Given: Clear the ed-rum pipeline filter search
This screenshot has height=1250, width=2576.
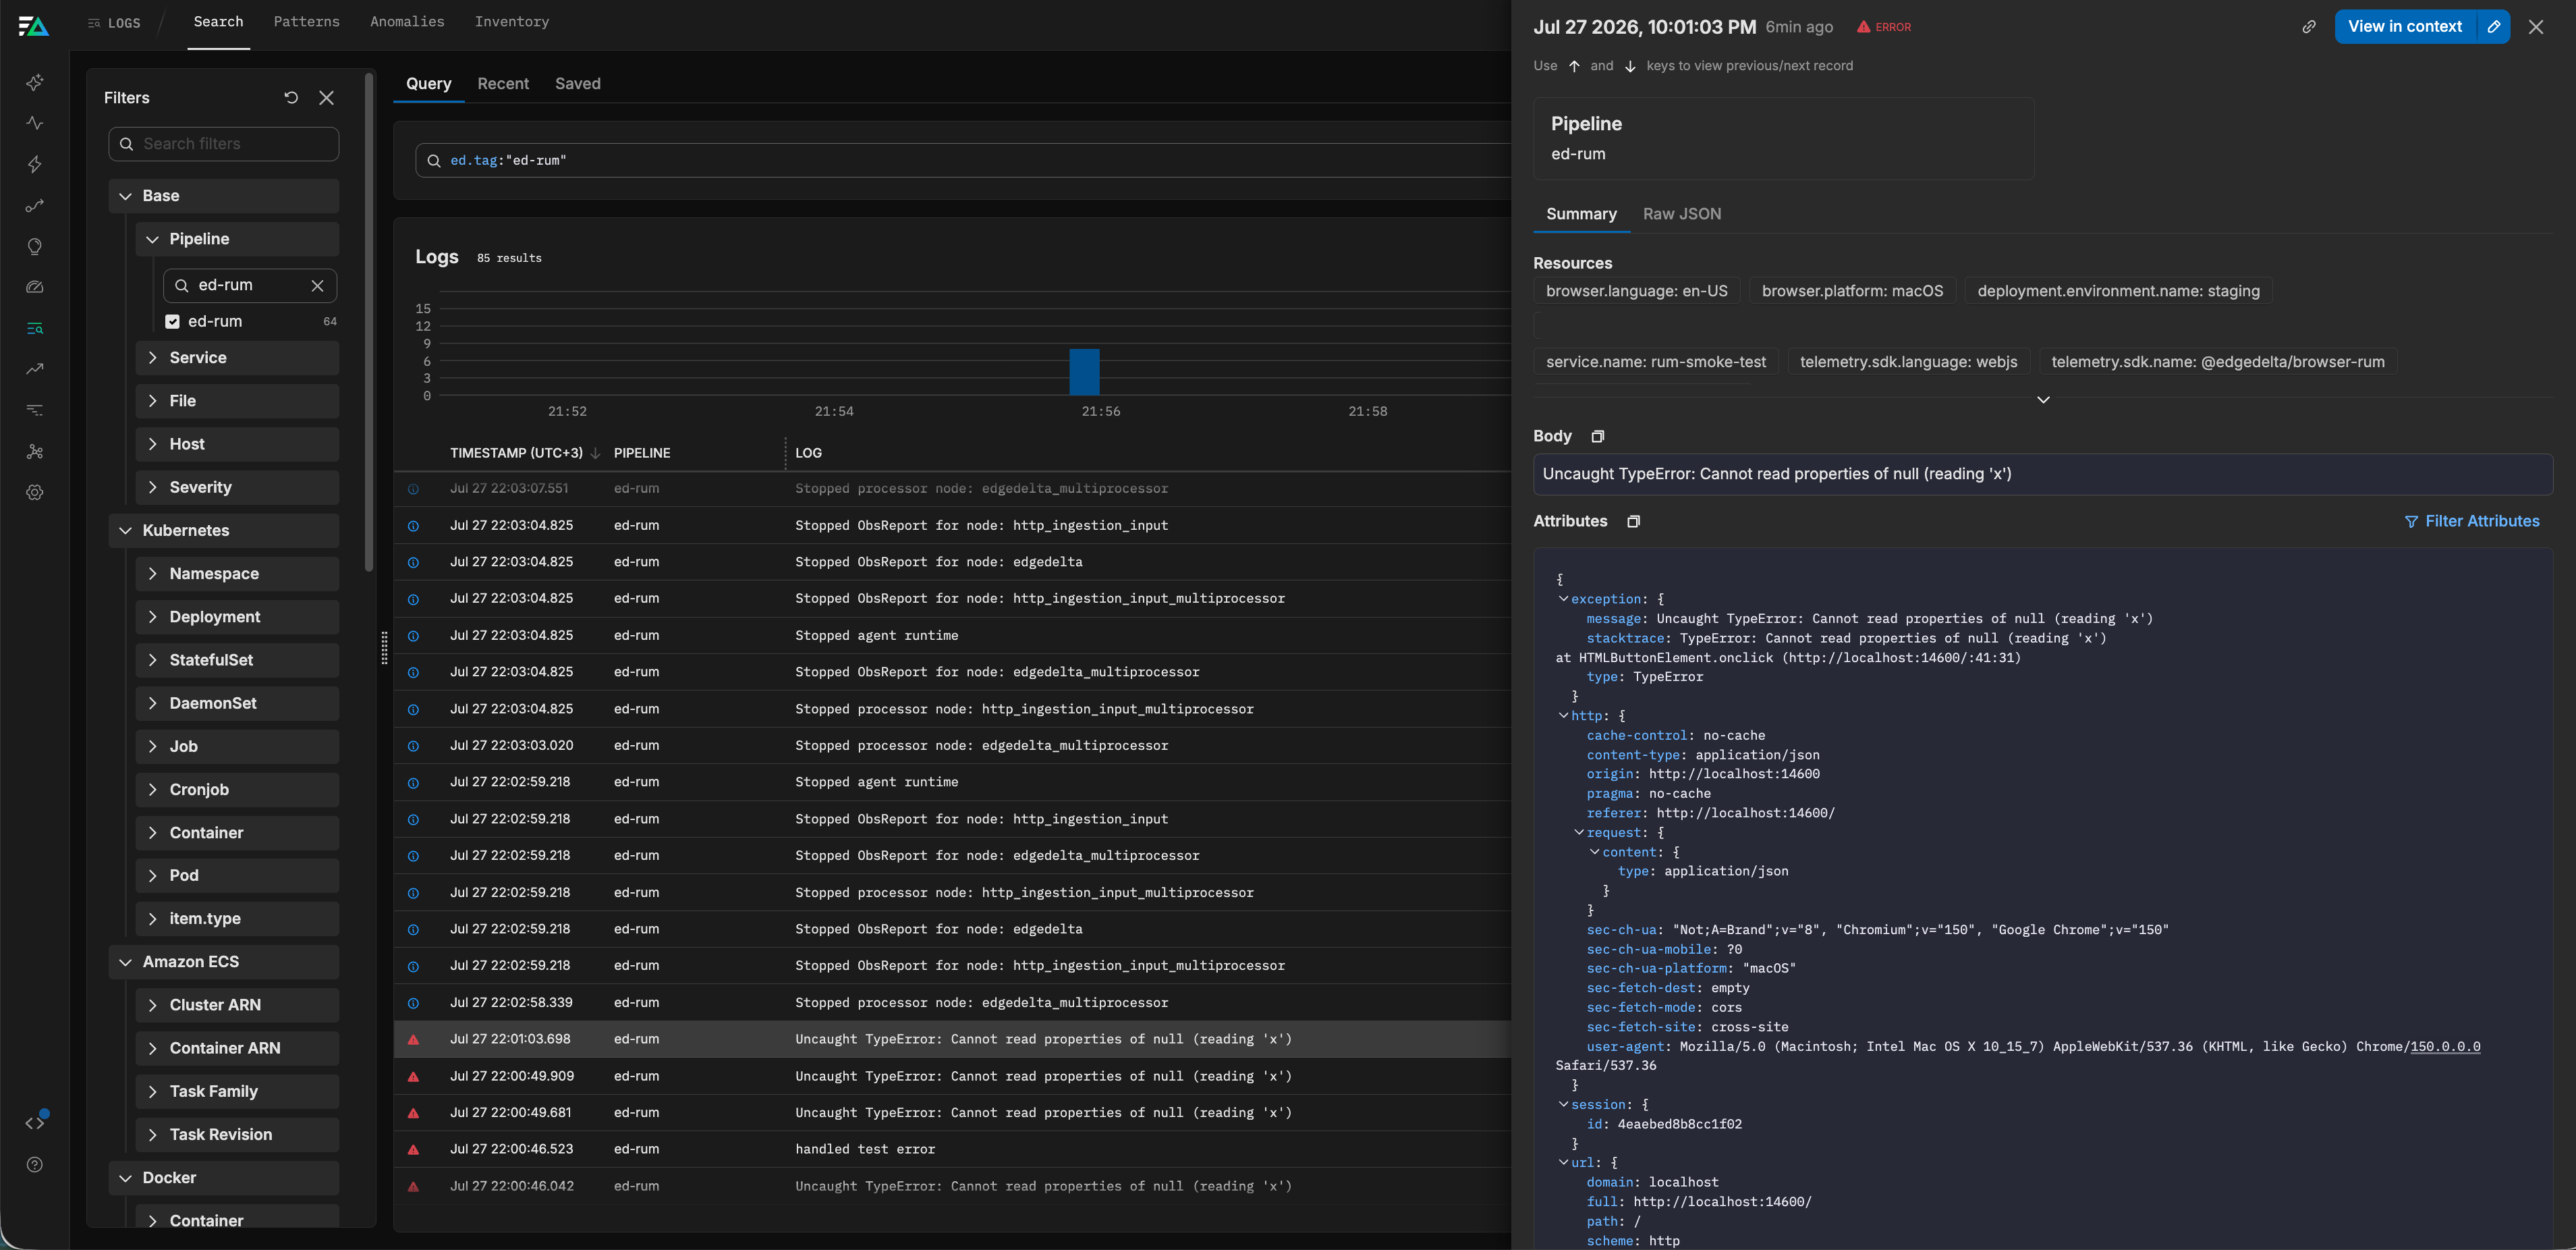Looking at the screenshot, I should tap(317, 285).
